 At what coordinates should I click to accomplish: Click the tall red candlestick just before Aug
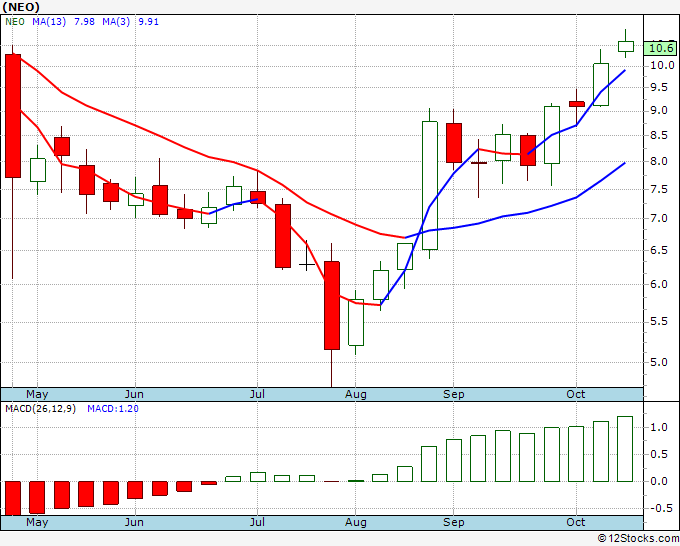pos(332,305)
